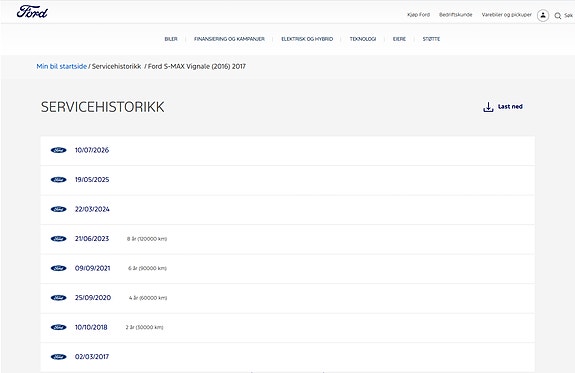Click the search magnifier icon
Image resolution: width=575 pixels, height=373 pixels.
click(x=558, y=16)
